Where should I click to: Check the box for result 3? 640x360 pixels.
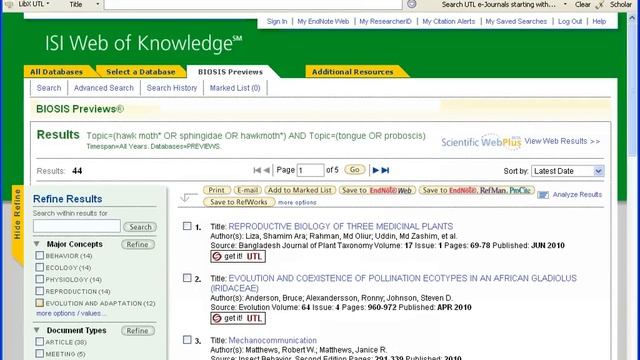point(187,340)
